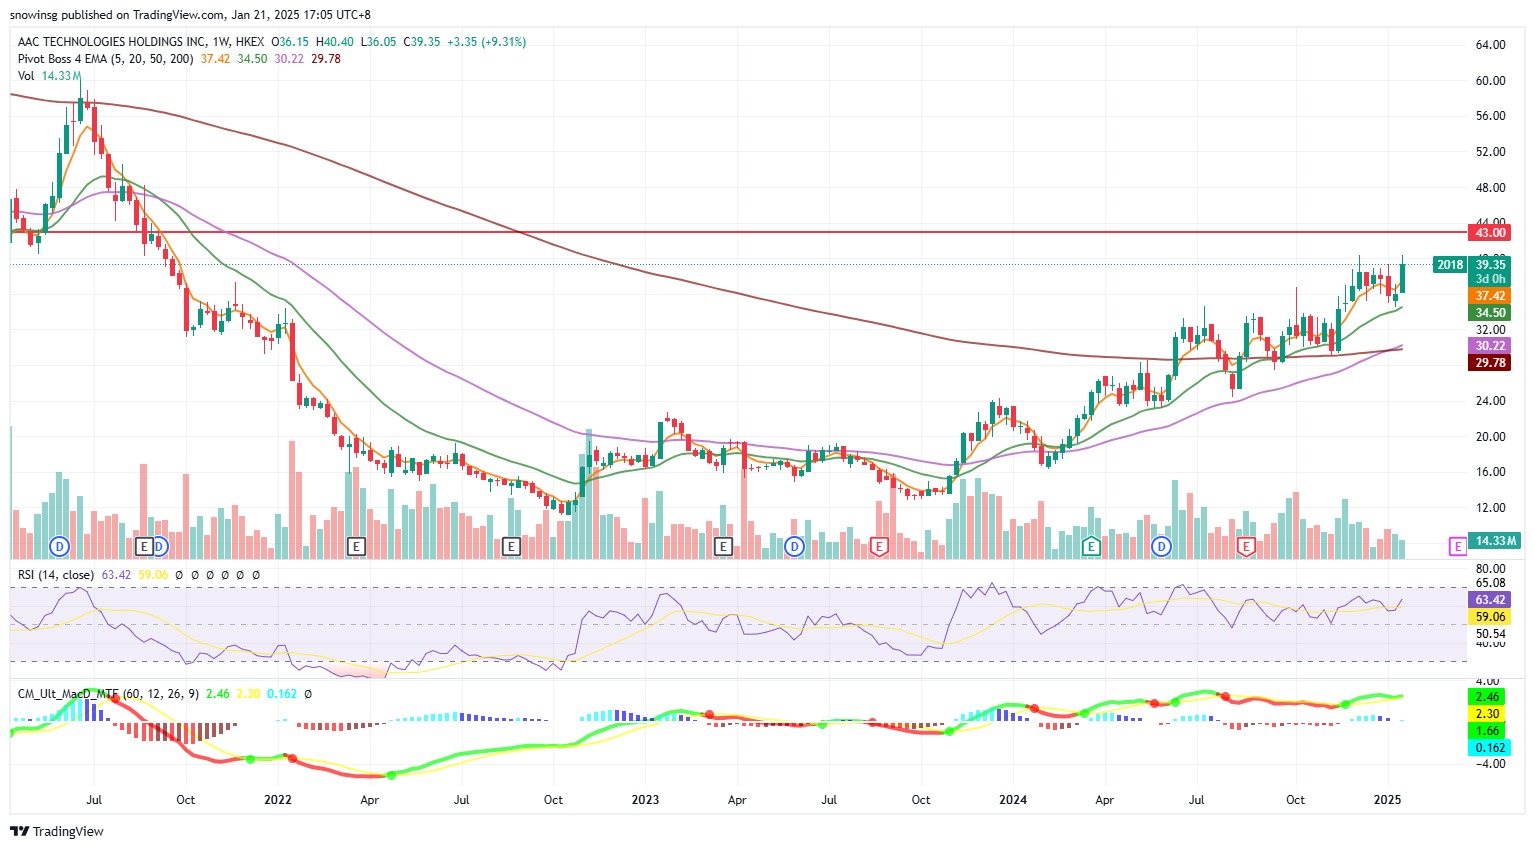Click the green 2.46 MACD axis label
1535x849 pixels.
tap(1488, 696)
